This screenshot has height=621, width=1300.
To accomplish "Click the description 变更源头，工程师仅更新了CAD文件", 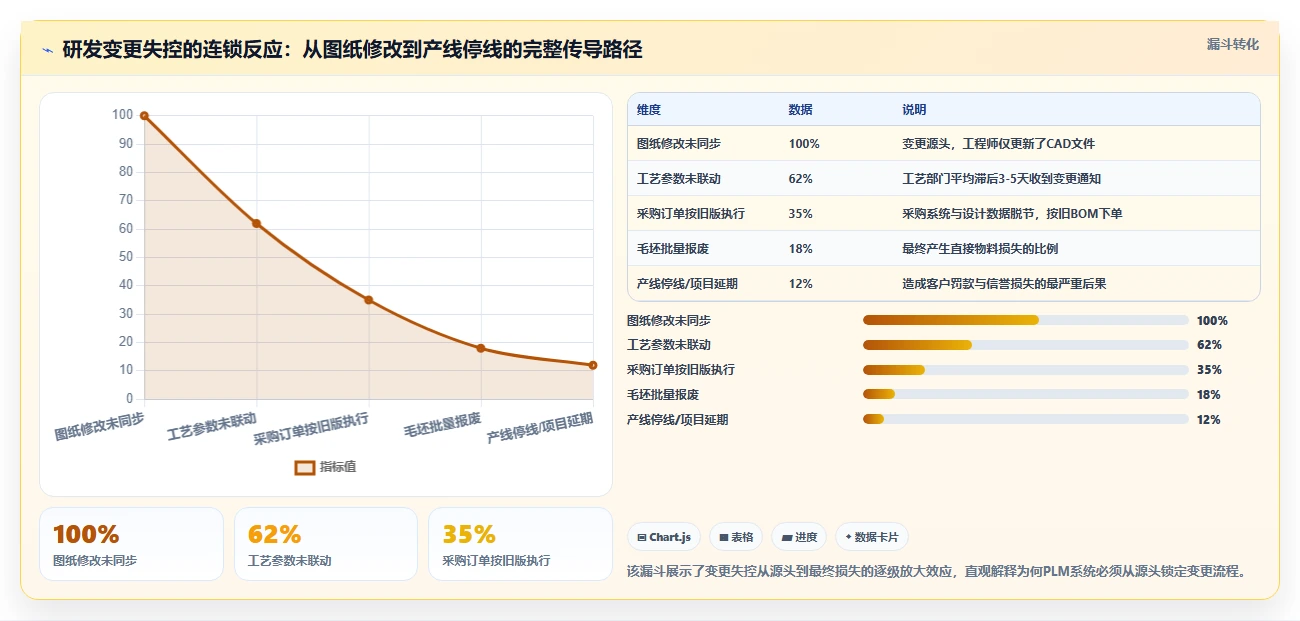I will [x=998, y=144].
